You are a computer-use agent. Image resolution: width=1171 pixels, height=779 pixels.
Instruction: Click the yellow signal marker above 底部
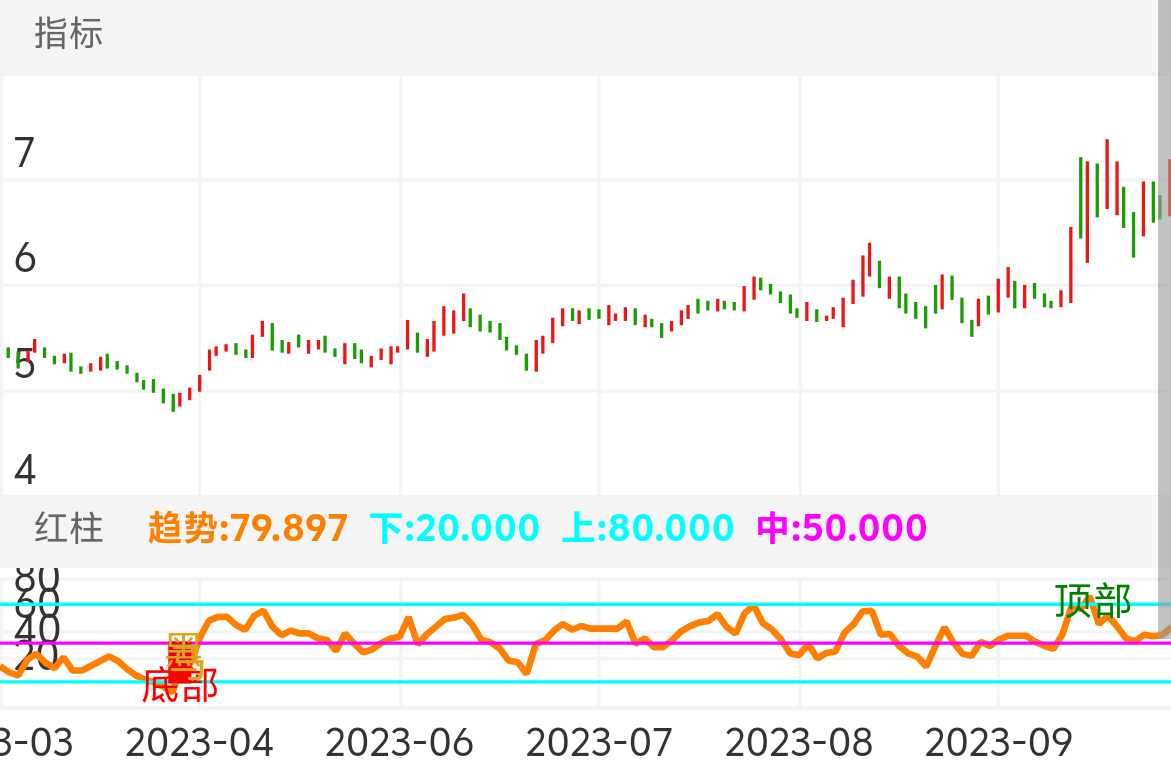[184, 652]
